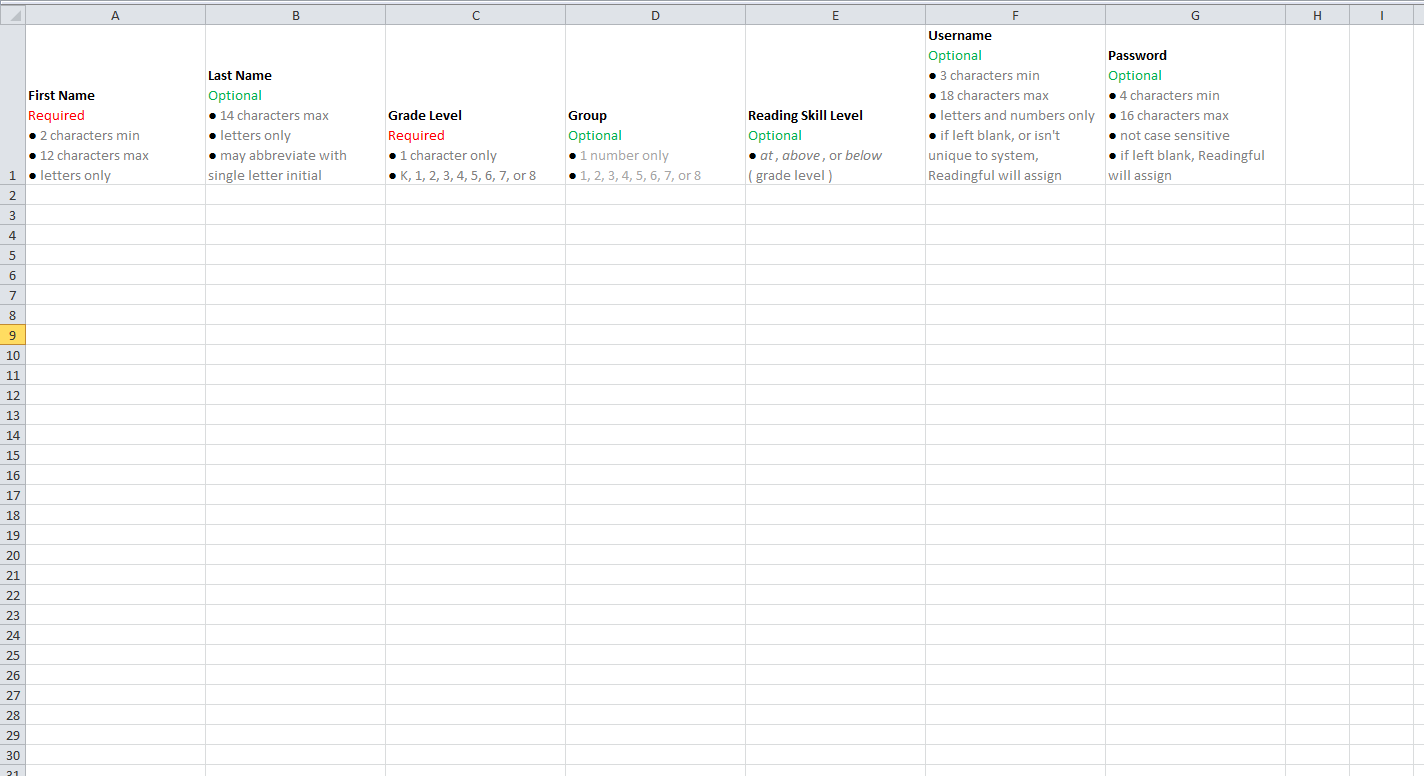Select the row 20 header
Image resolution: width=1424 pixels, height=776 pixels.
coord(13,555)
